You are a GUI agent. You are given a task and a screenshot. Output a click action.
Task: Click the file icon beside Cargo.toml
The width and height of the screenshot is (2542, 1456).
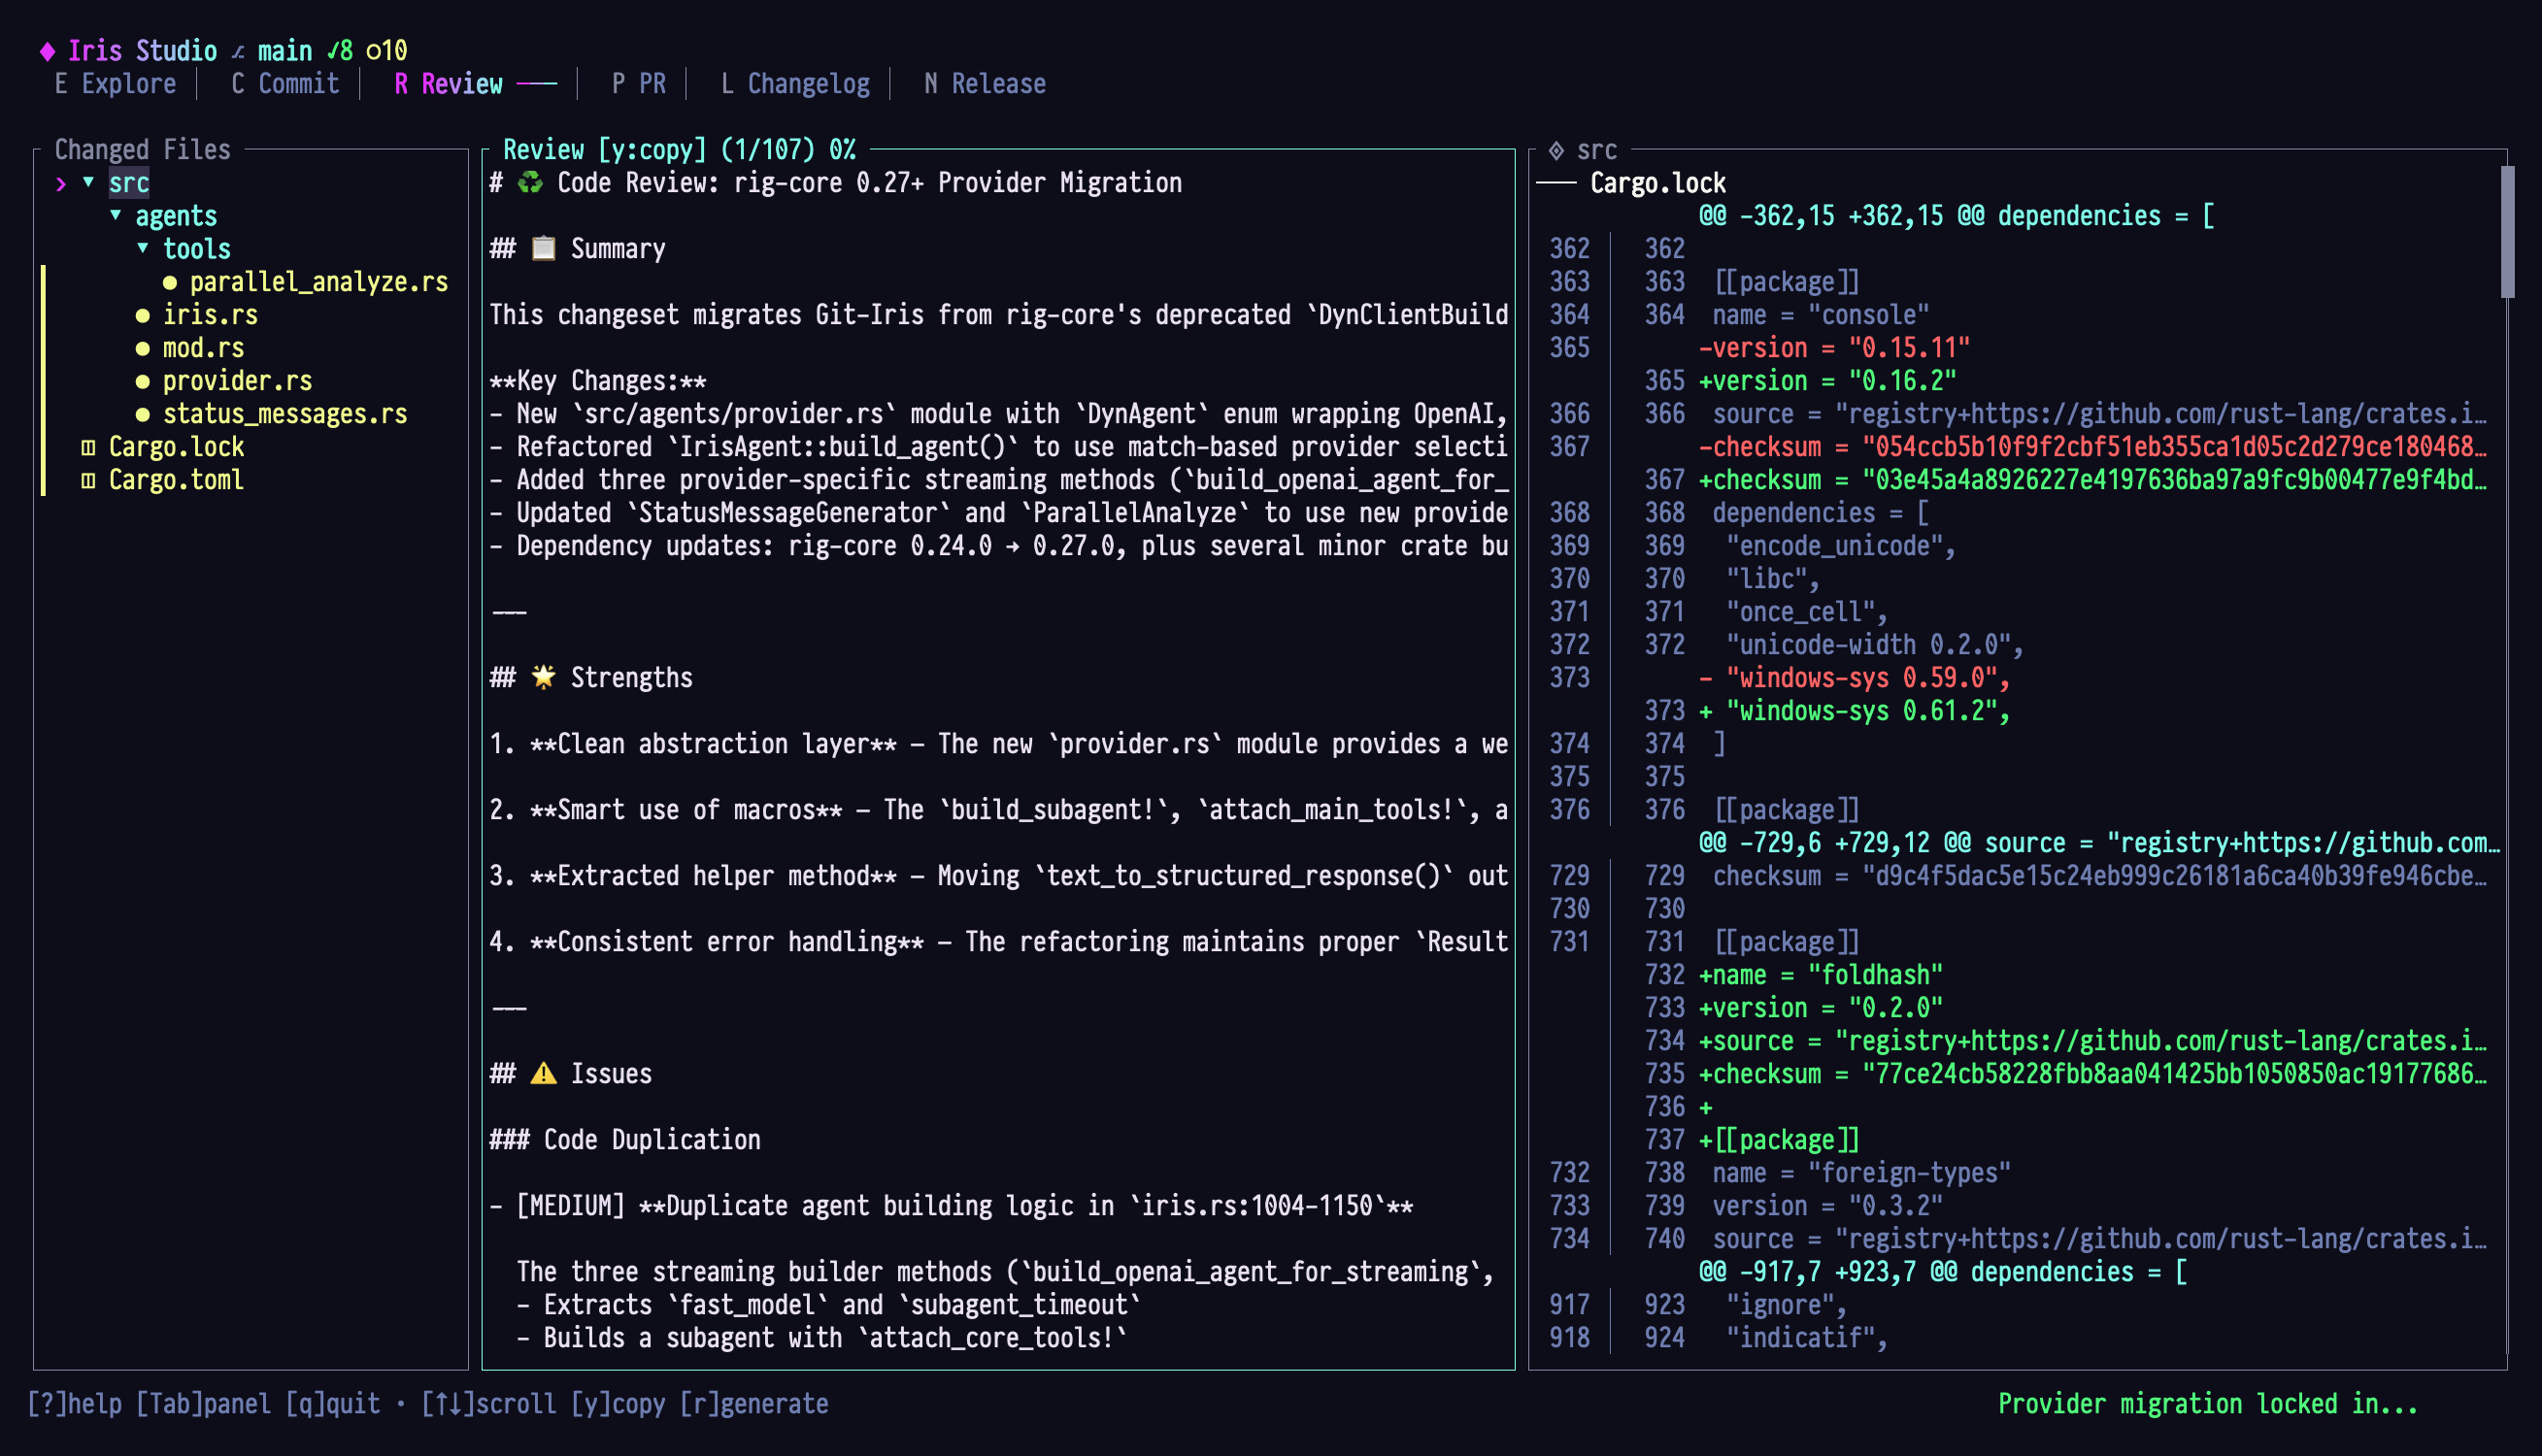pos(88,480)
